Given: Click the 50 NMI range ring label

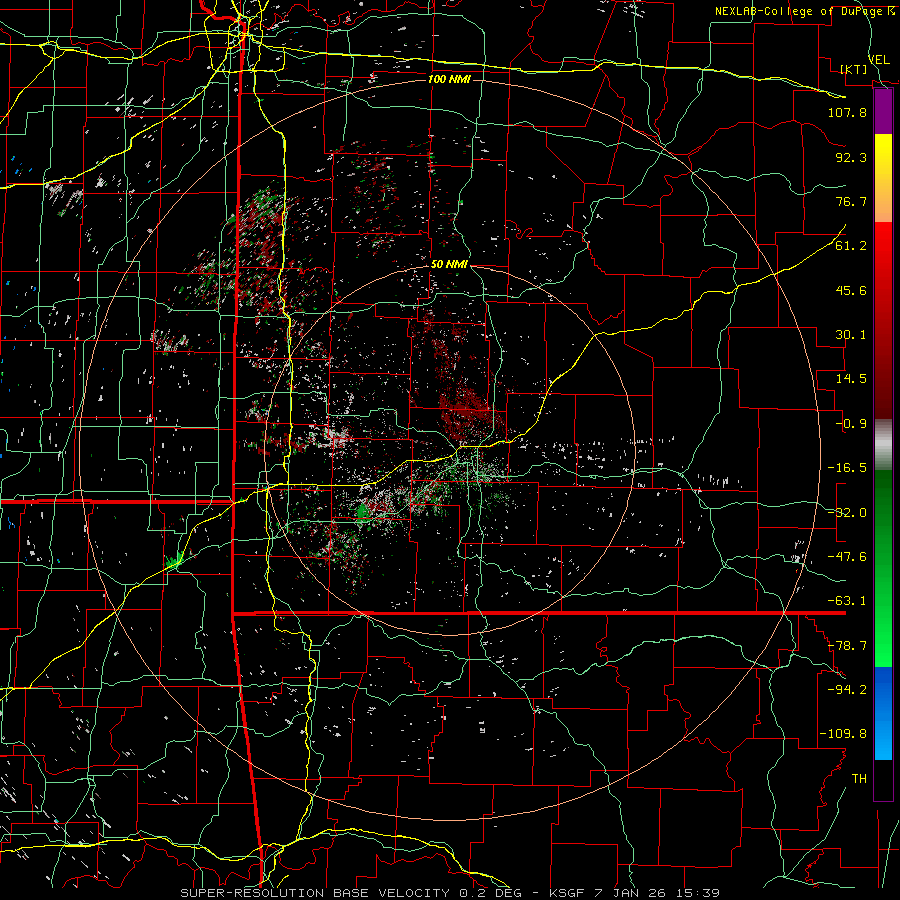Looking at the screenshot, I should 449,264.
